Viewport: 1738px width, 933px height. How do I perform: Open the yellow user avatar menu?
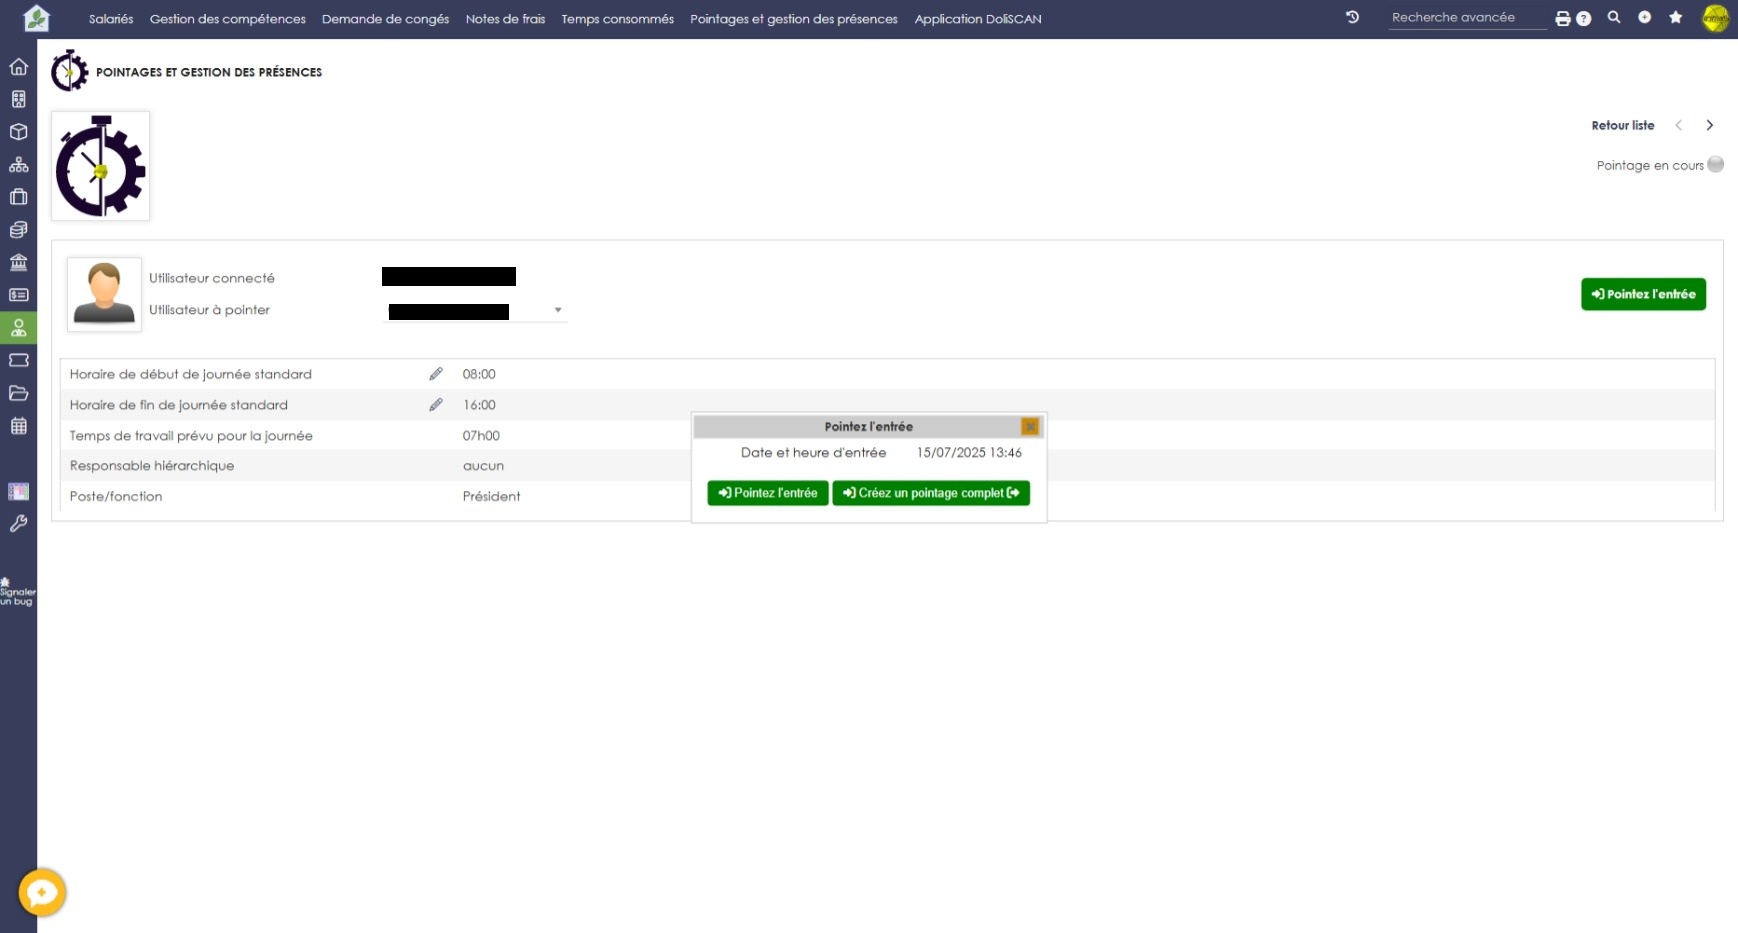(1716, 18)
